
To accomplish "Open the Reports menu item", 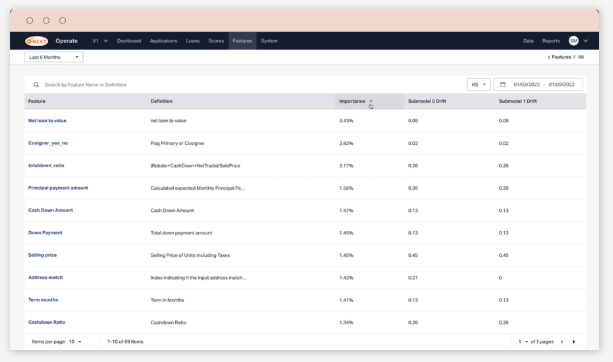I will click(551, 41).
